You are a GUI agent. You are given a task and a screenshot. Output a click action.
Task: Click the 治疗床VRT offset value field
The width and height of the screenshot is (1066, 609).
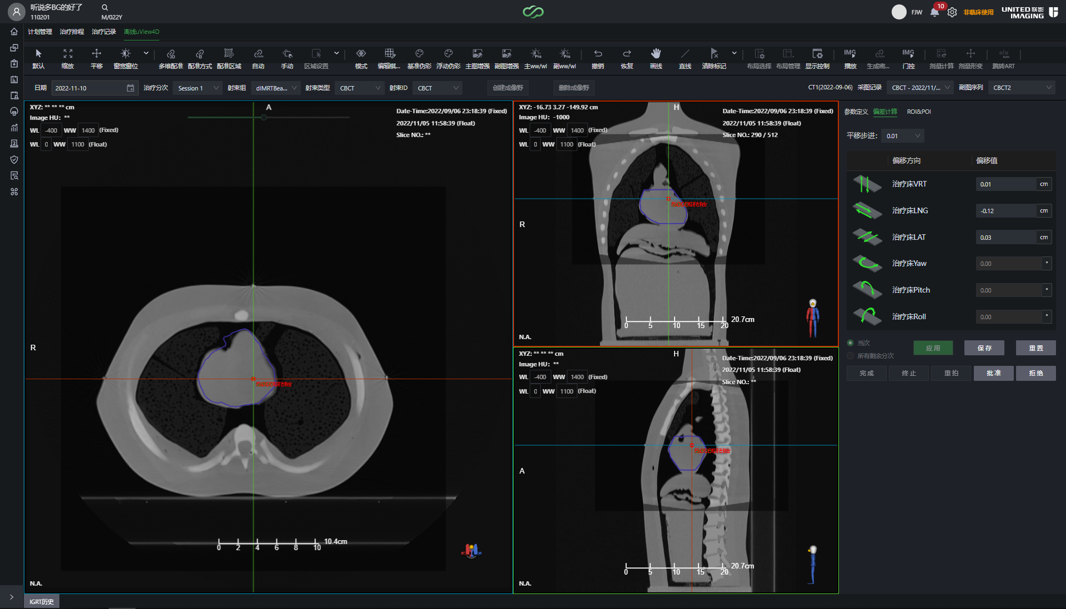1006,184
